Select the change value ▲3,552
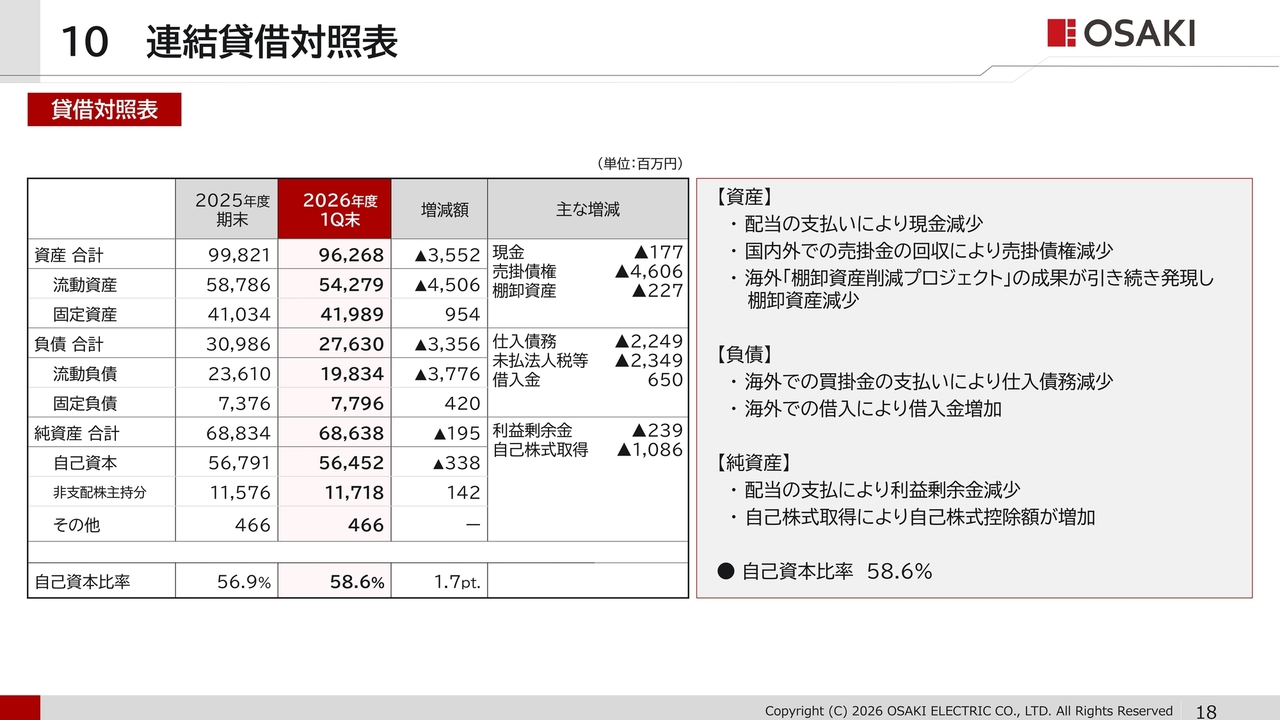The width and height of the screenshot is (1280, 720). click(x=448, y=254)
